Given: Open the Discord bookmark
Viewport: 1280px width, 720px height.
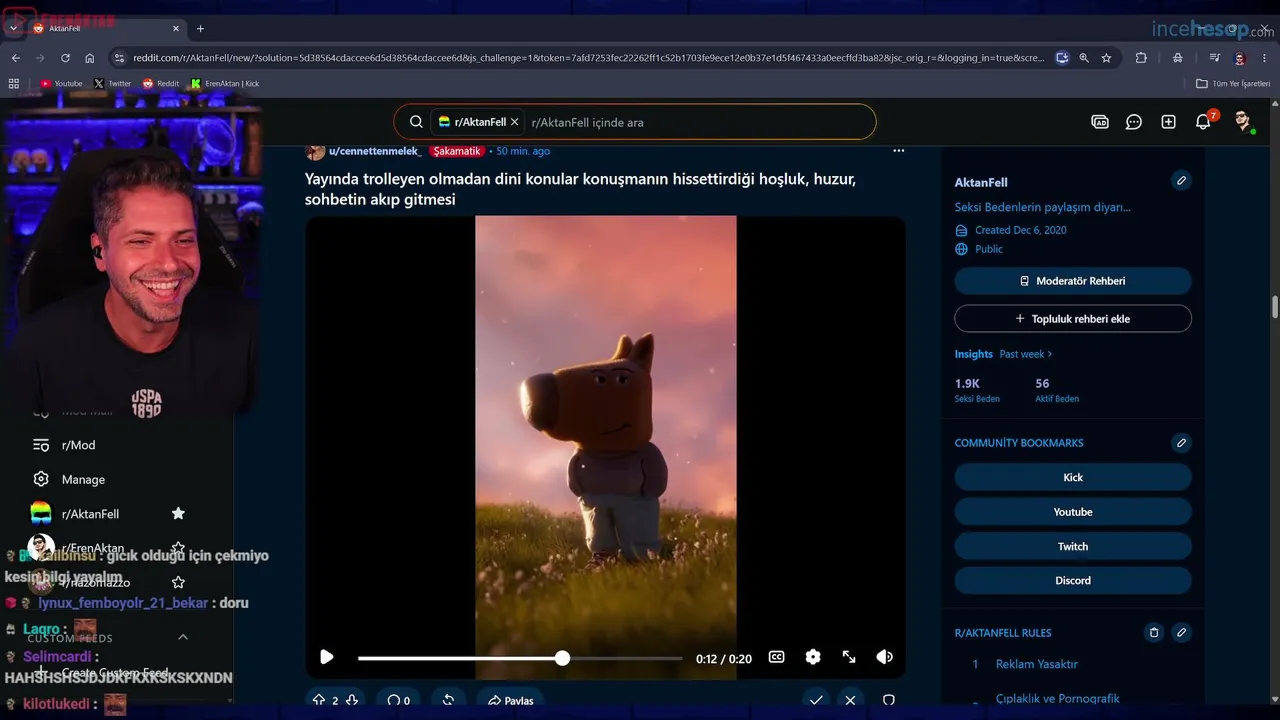Looking at the screenshot, I should pyautogui.click(x=1073, y=580).
